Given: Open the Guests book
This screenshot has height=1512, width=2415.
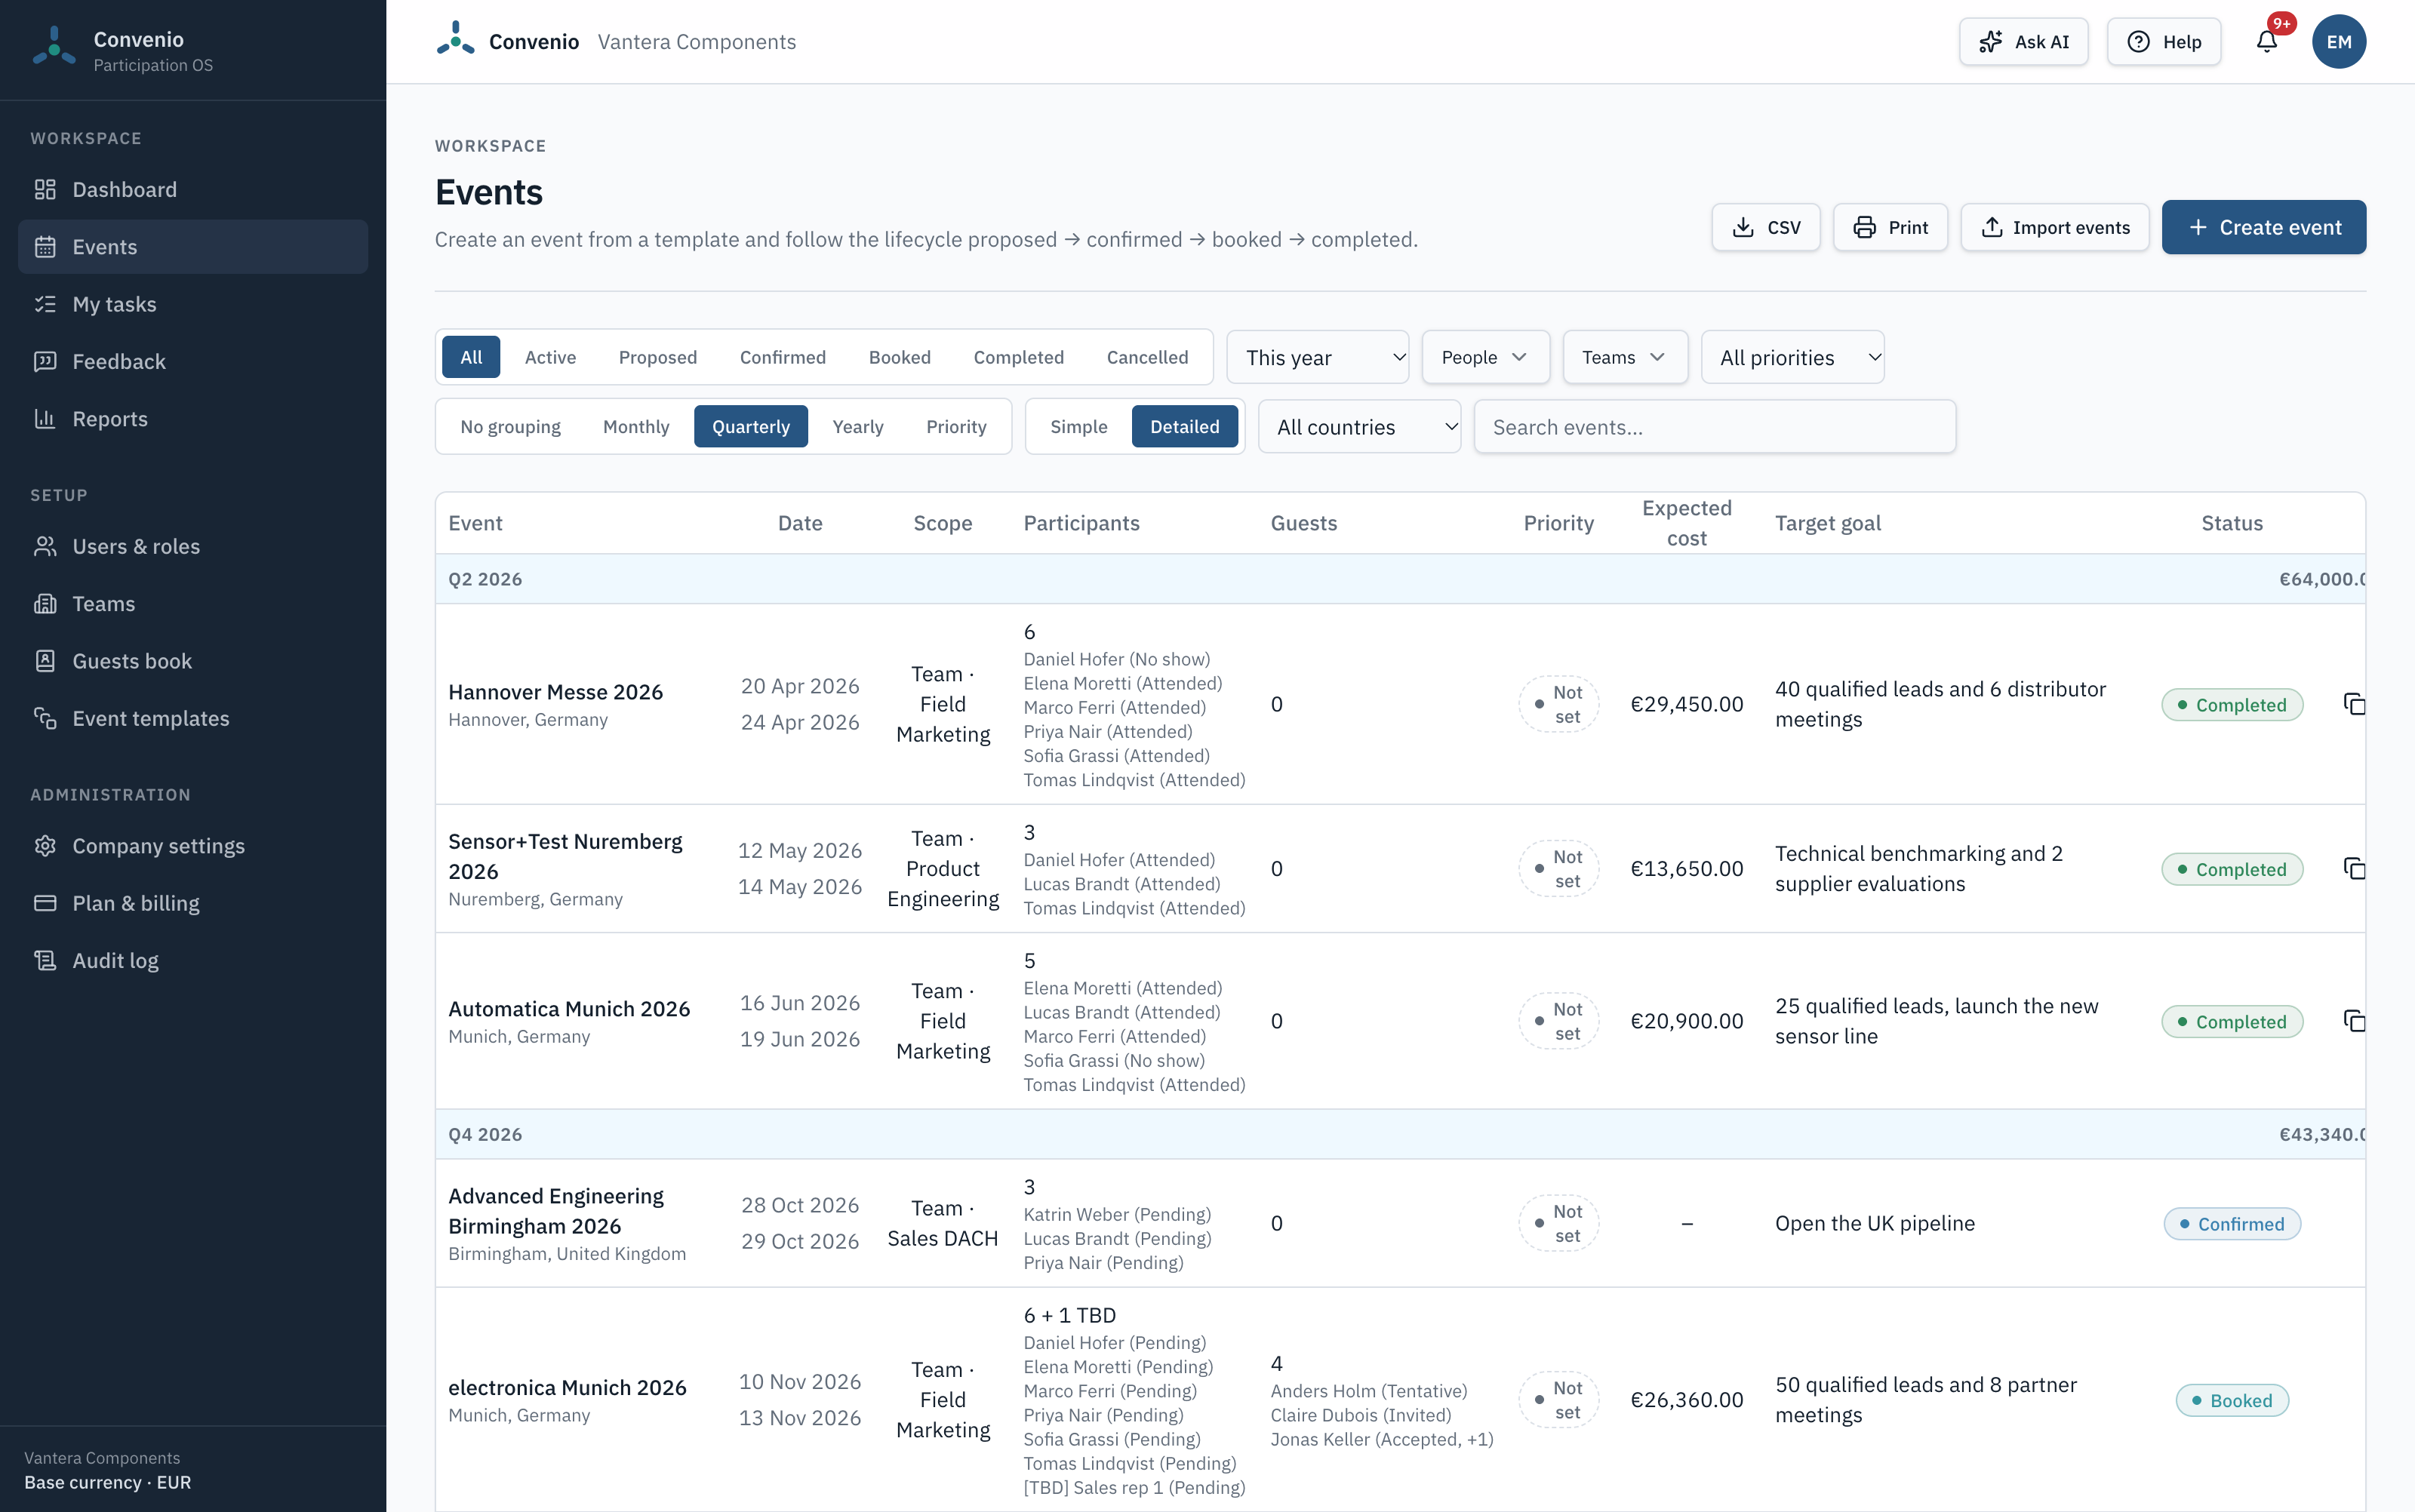Looking at the screenshot, I should [x=193, y=661].
